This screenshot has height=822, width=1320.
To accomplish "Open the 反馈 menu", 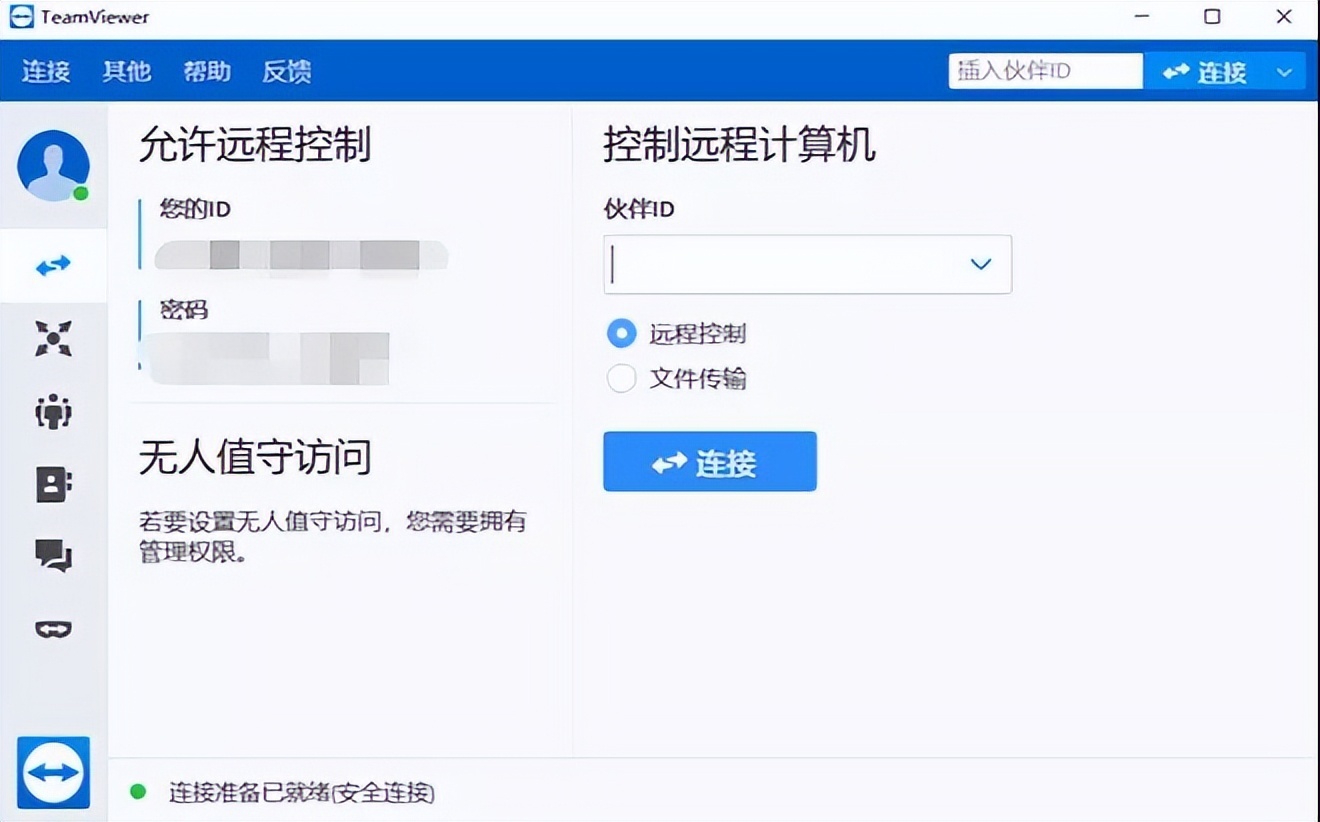I will click(x=287, y=71).
